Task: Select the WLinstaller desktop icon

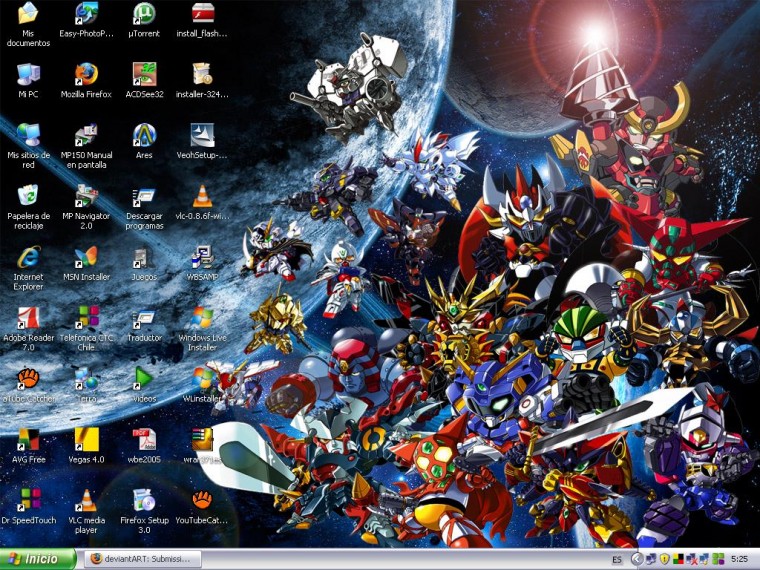Action: point(203,379)
